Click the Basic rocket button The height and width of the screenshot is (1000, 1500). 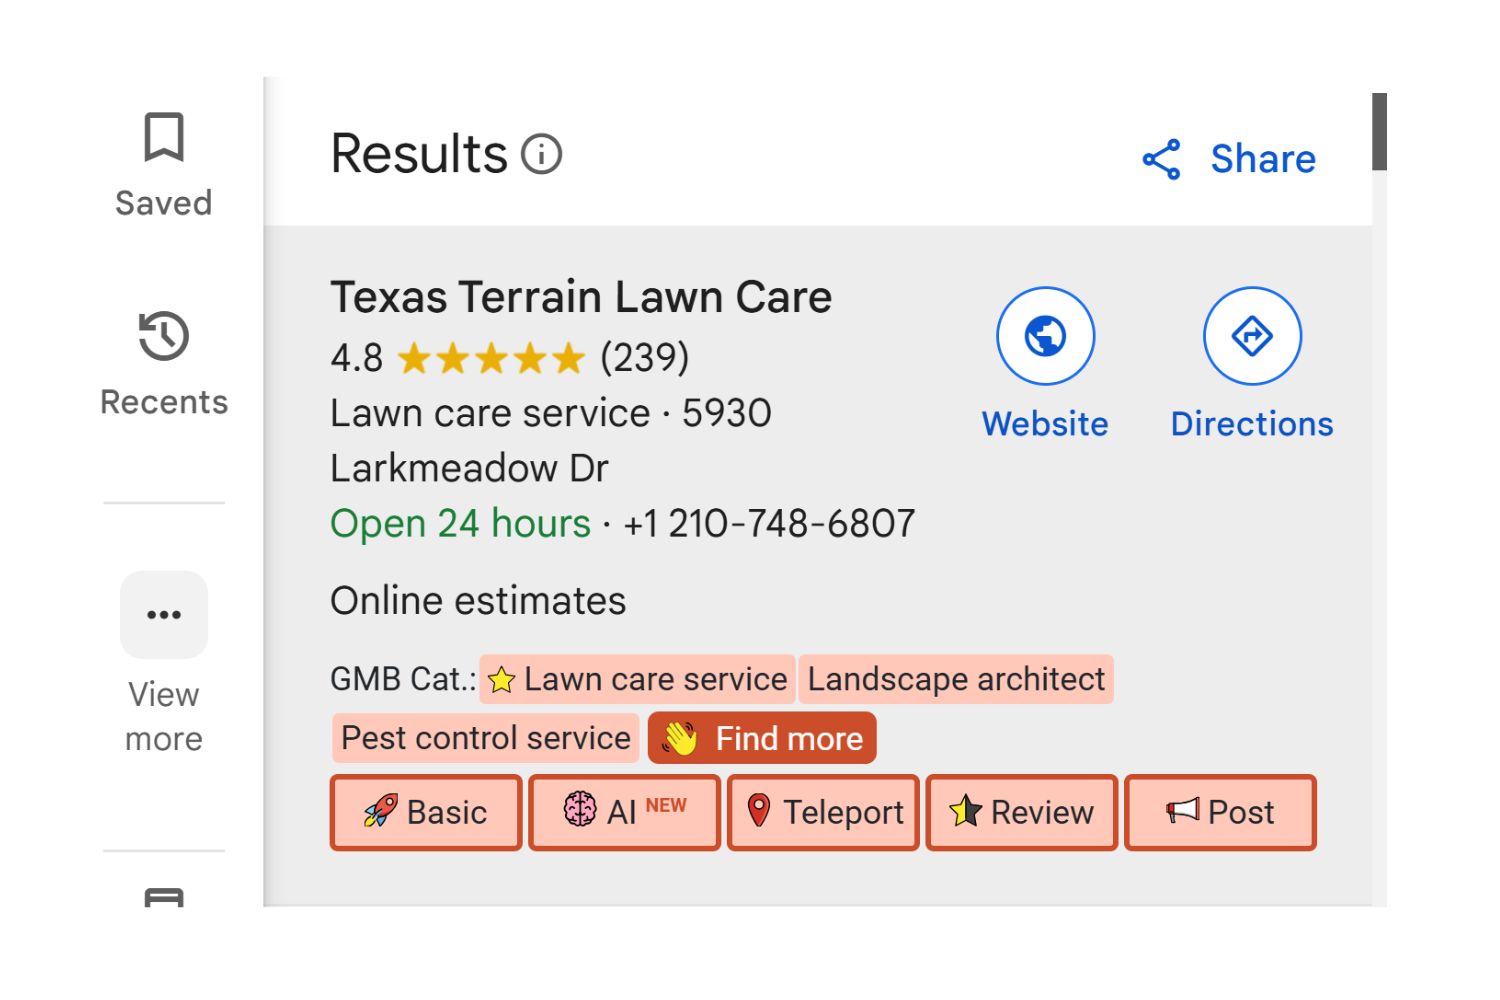426,812
